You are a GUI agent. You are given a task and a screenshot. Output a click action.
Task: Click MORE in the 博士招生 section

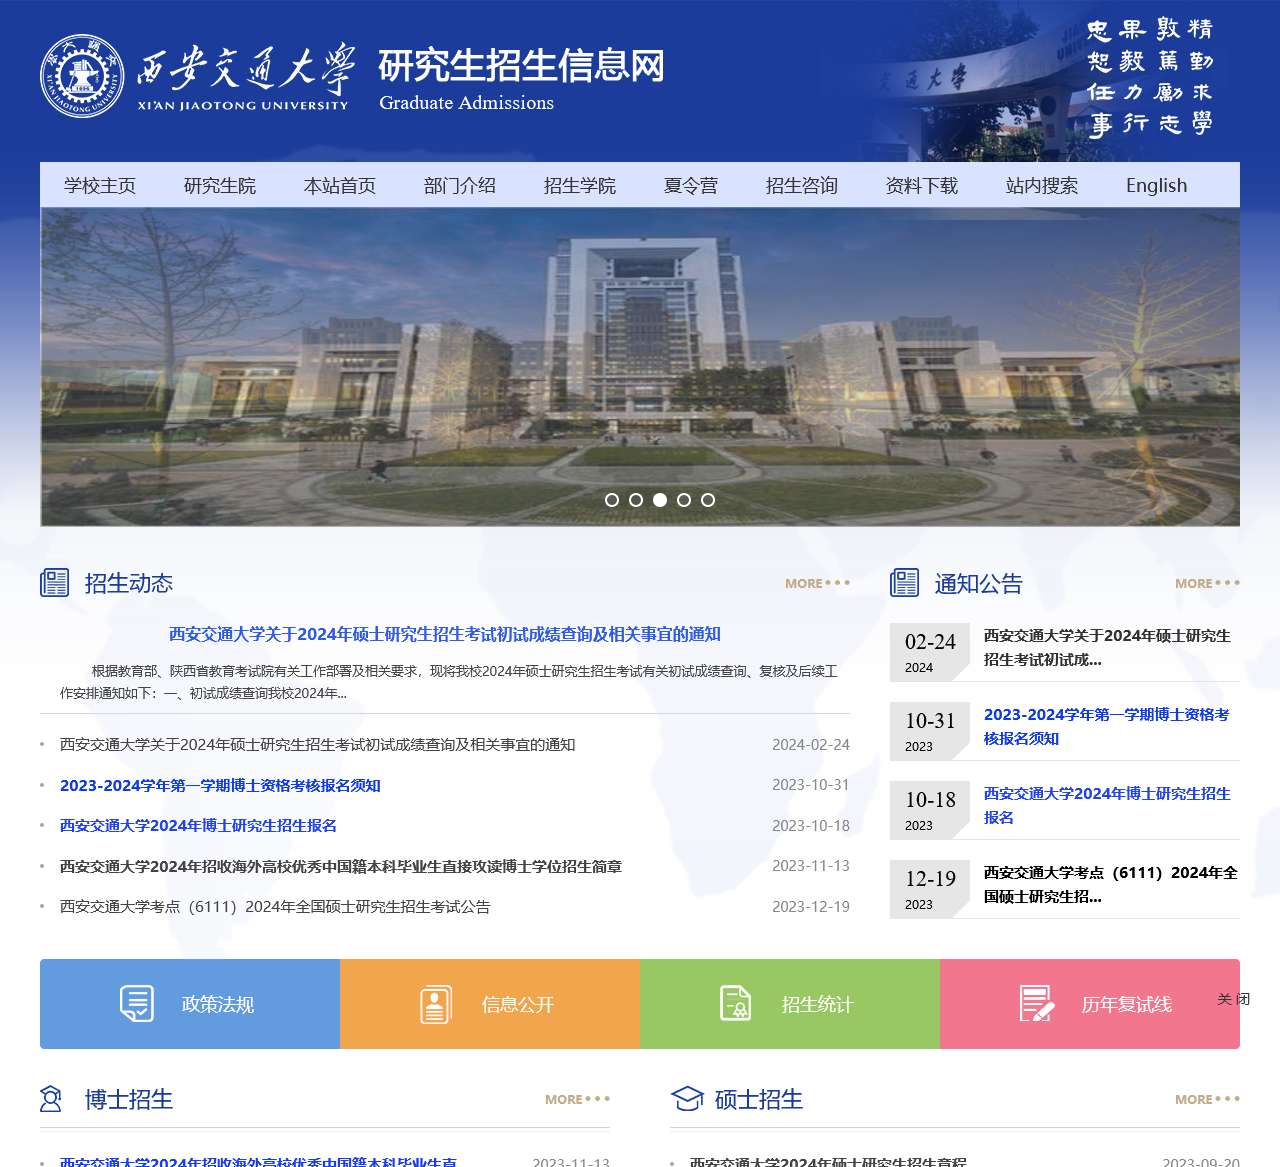[577, 1099]
